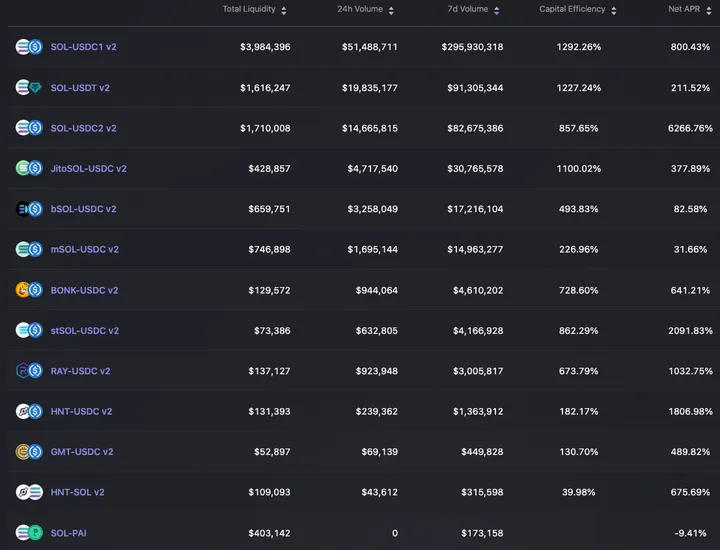Click the JitoSOL-USDC v2 token pair icon
This screenshot has width=720, height=550.
pos(28,169)
